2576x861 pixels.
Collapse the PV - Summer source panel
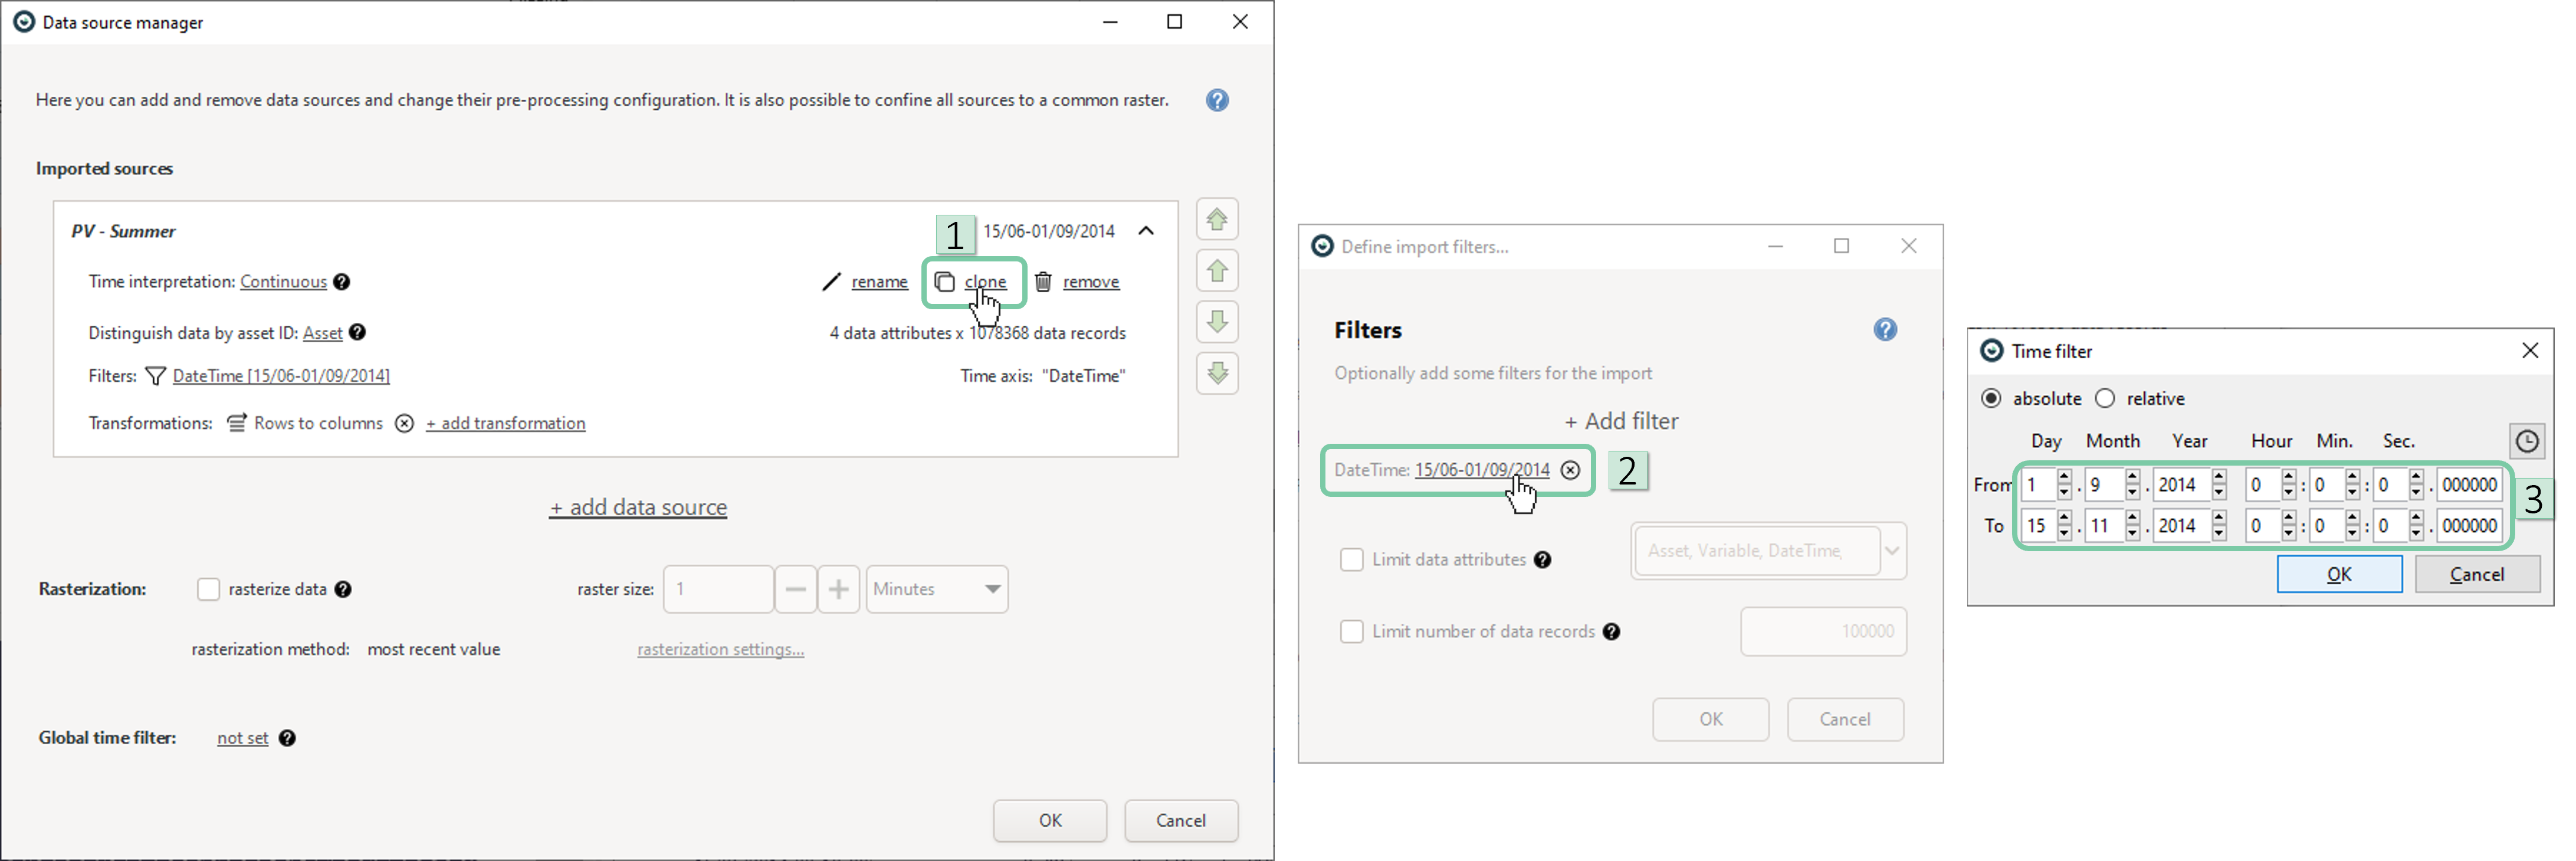(x=1146, y=231)
